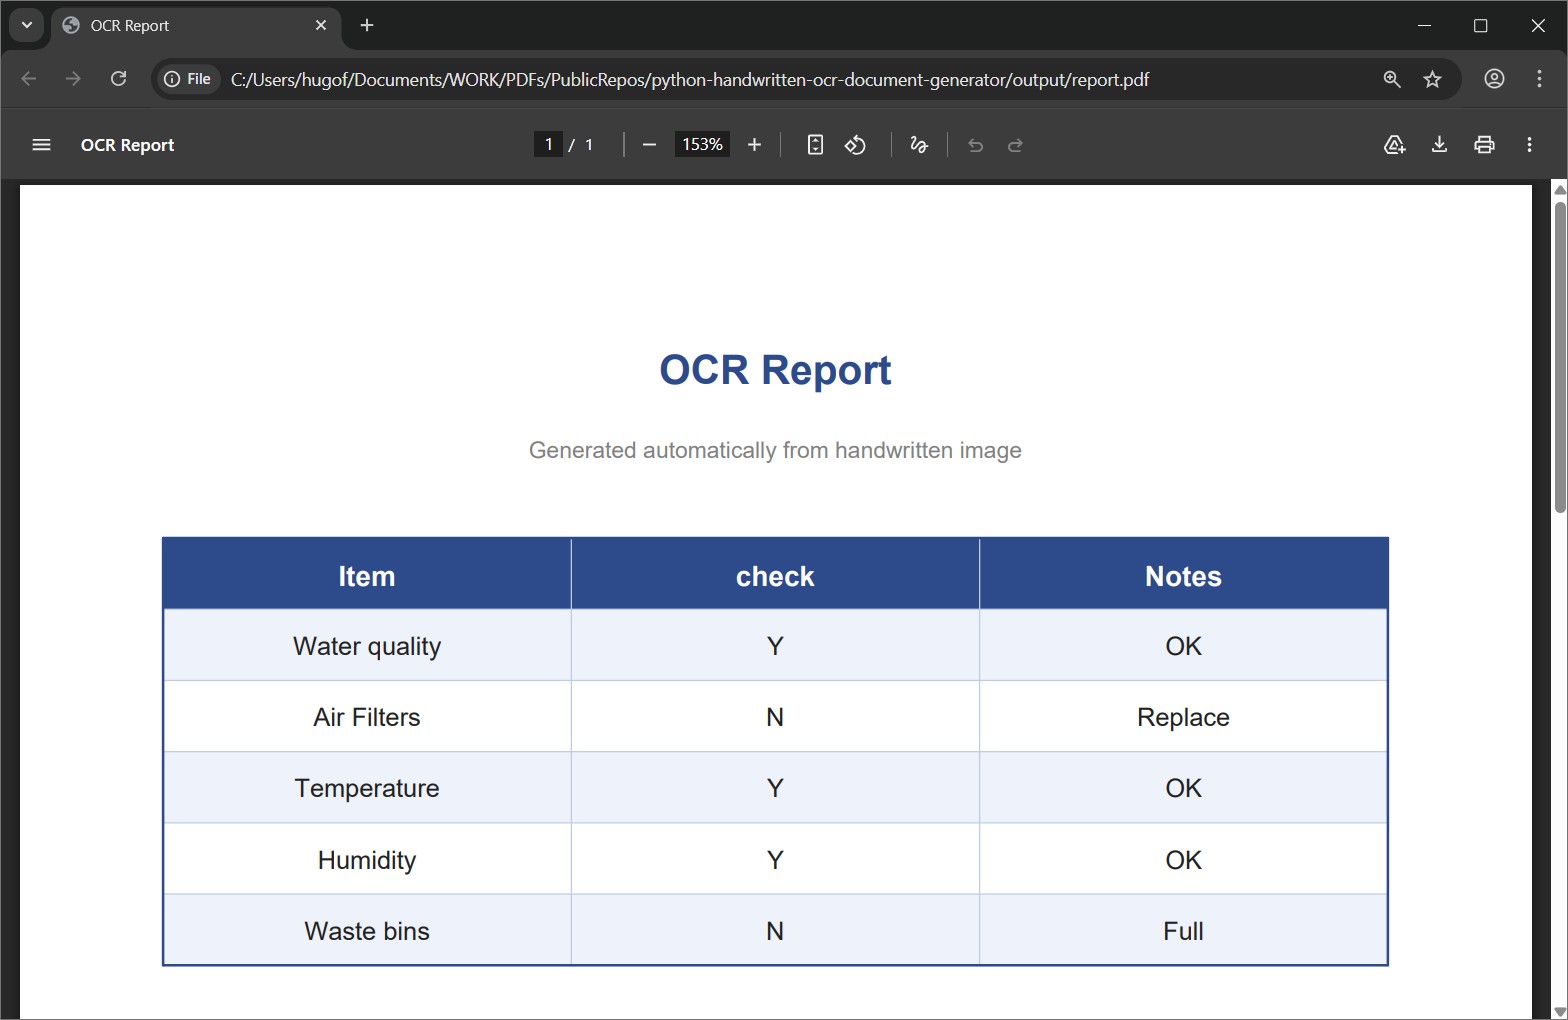Image resolution: width=1568 pixels, height=1020 pixels.
Task: Print the OCR Report document
Action: (x=1484, y=145)
